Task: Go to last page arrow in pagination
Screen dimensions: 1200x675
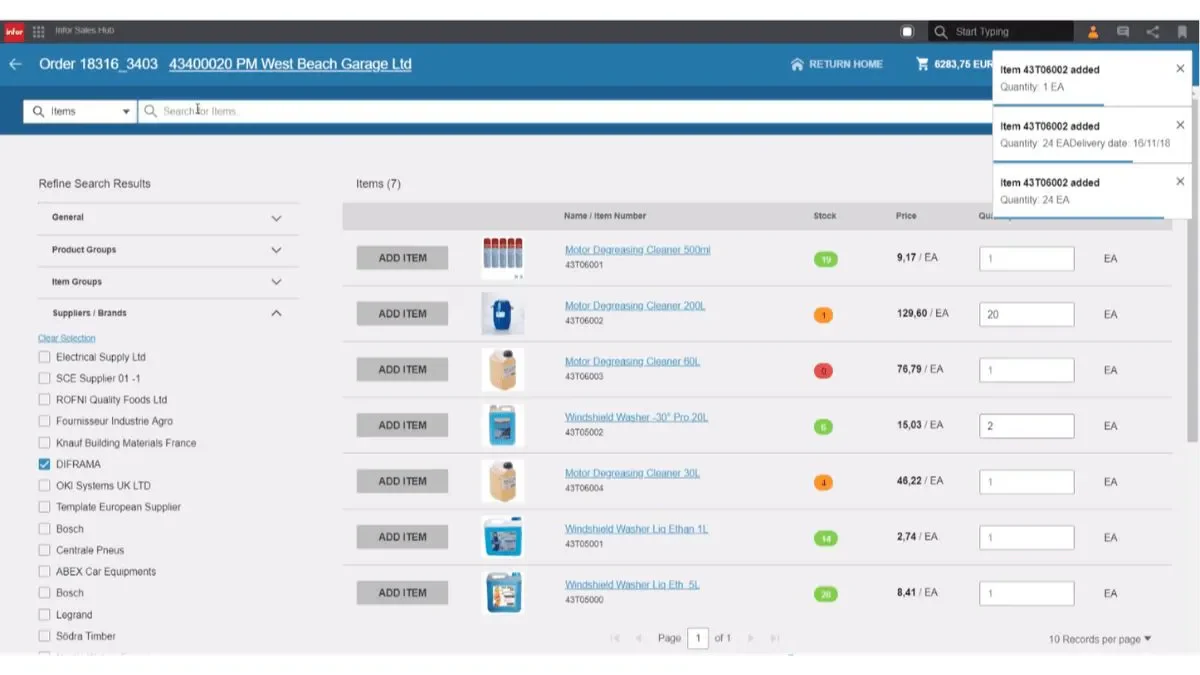Action: [x=774, y=638]
